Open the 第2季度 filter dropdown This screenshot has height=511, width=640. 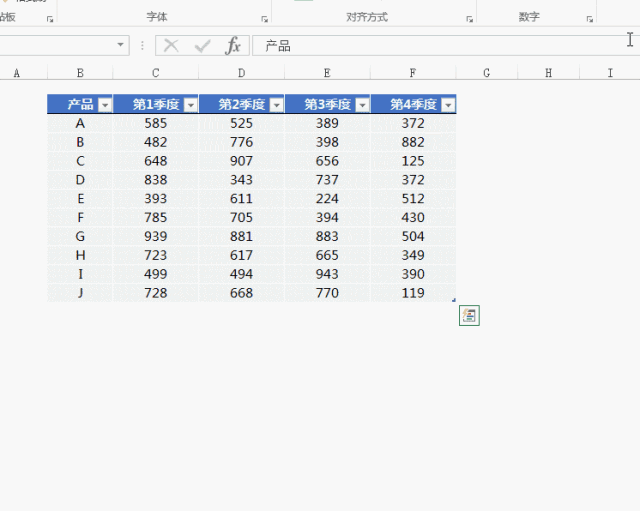coord(276,105)
